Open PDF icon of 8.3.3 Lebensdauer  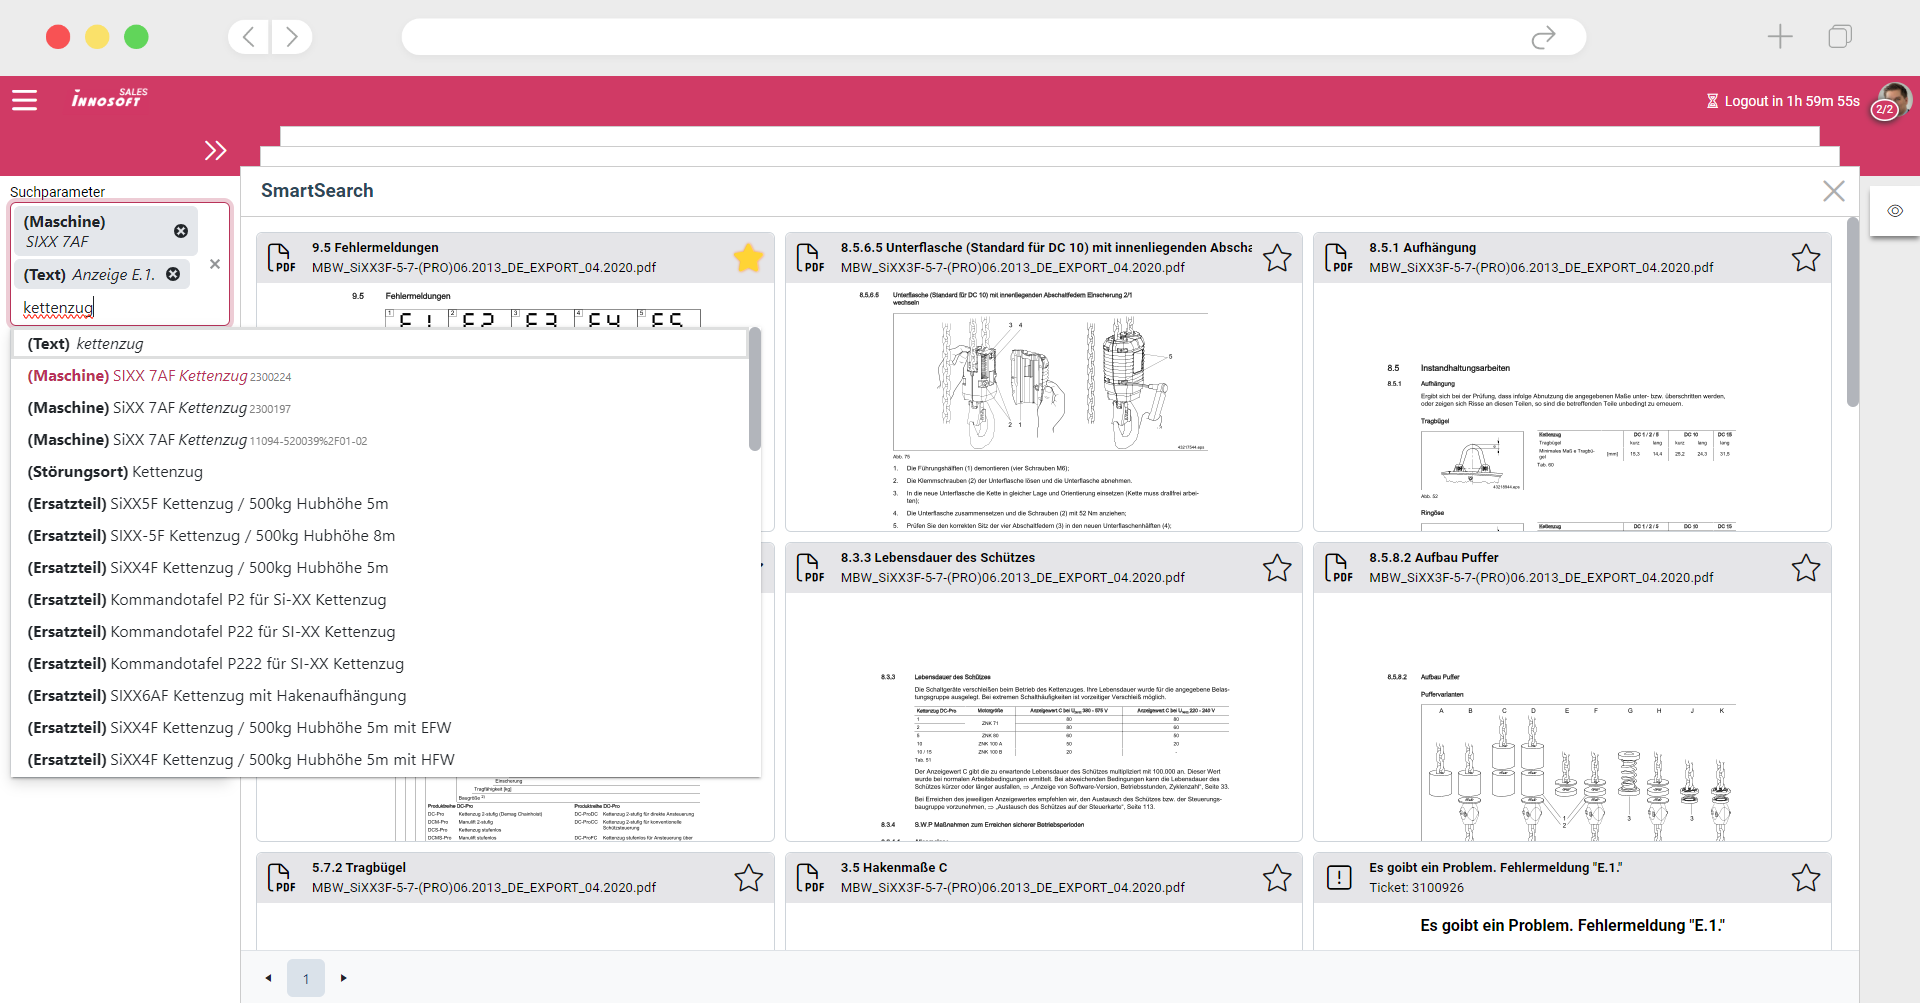pos(811,568)
